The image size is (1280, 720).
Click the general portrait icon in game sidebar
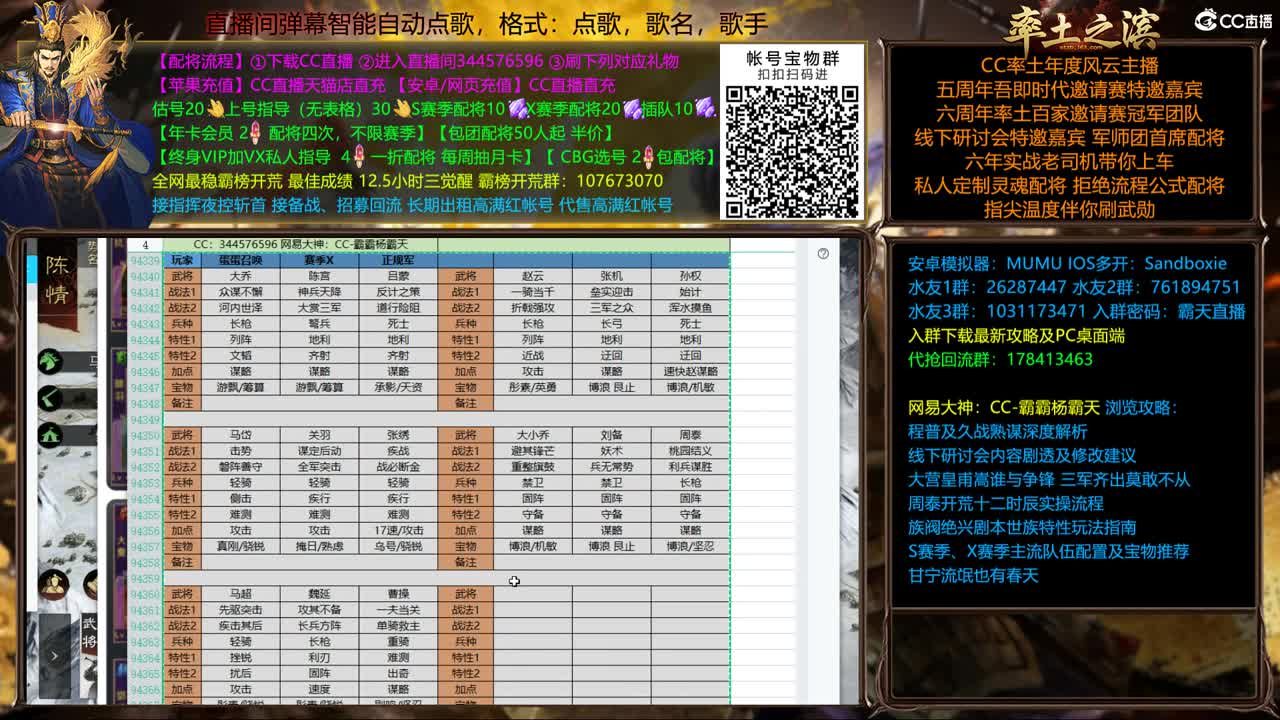53,584
